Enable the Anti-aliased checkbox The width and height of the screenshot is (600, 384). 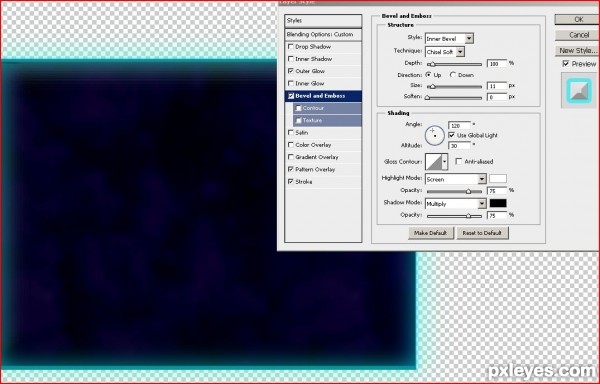click(458, 161)
